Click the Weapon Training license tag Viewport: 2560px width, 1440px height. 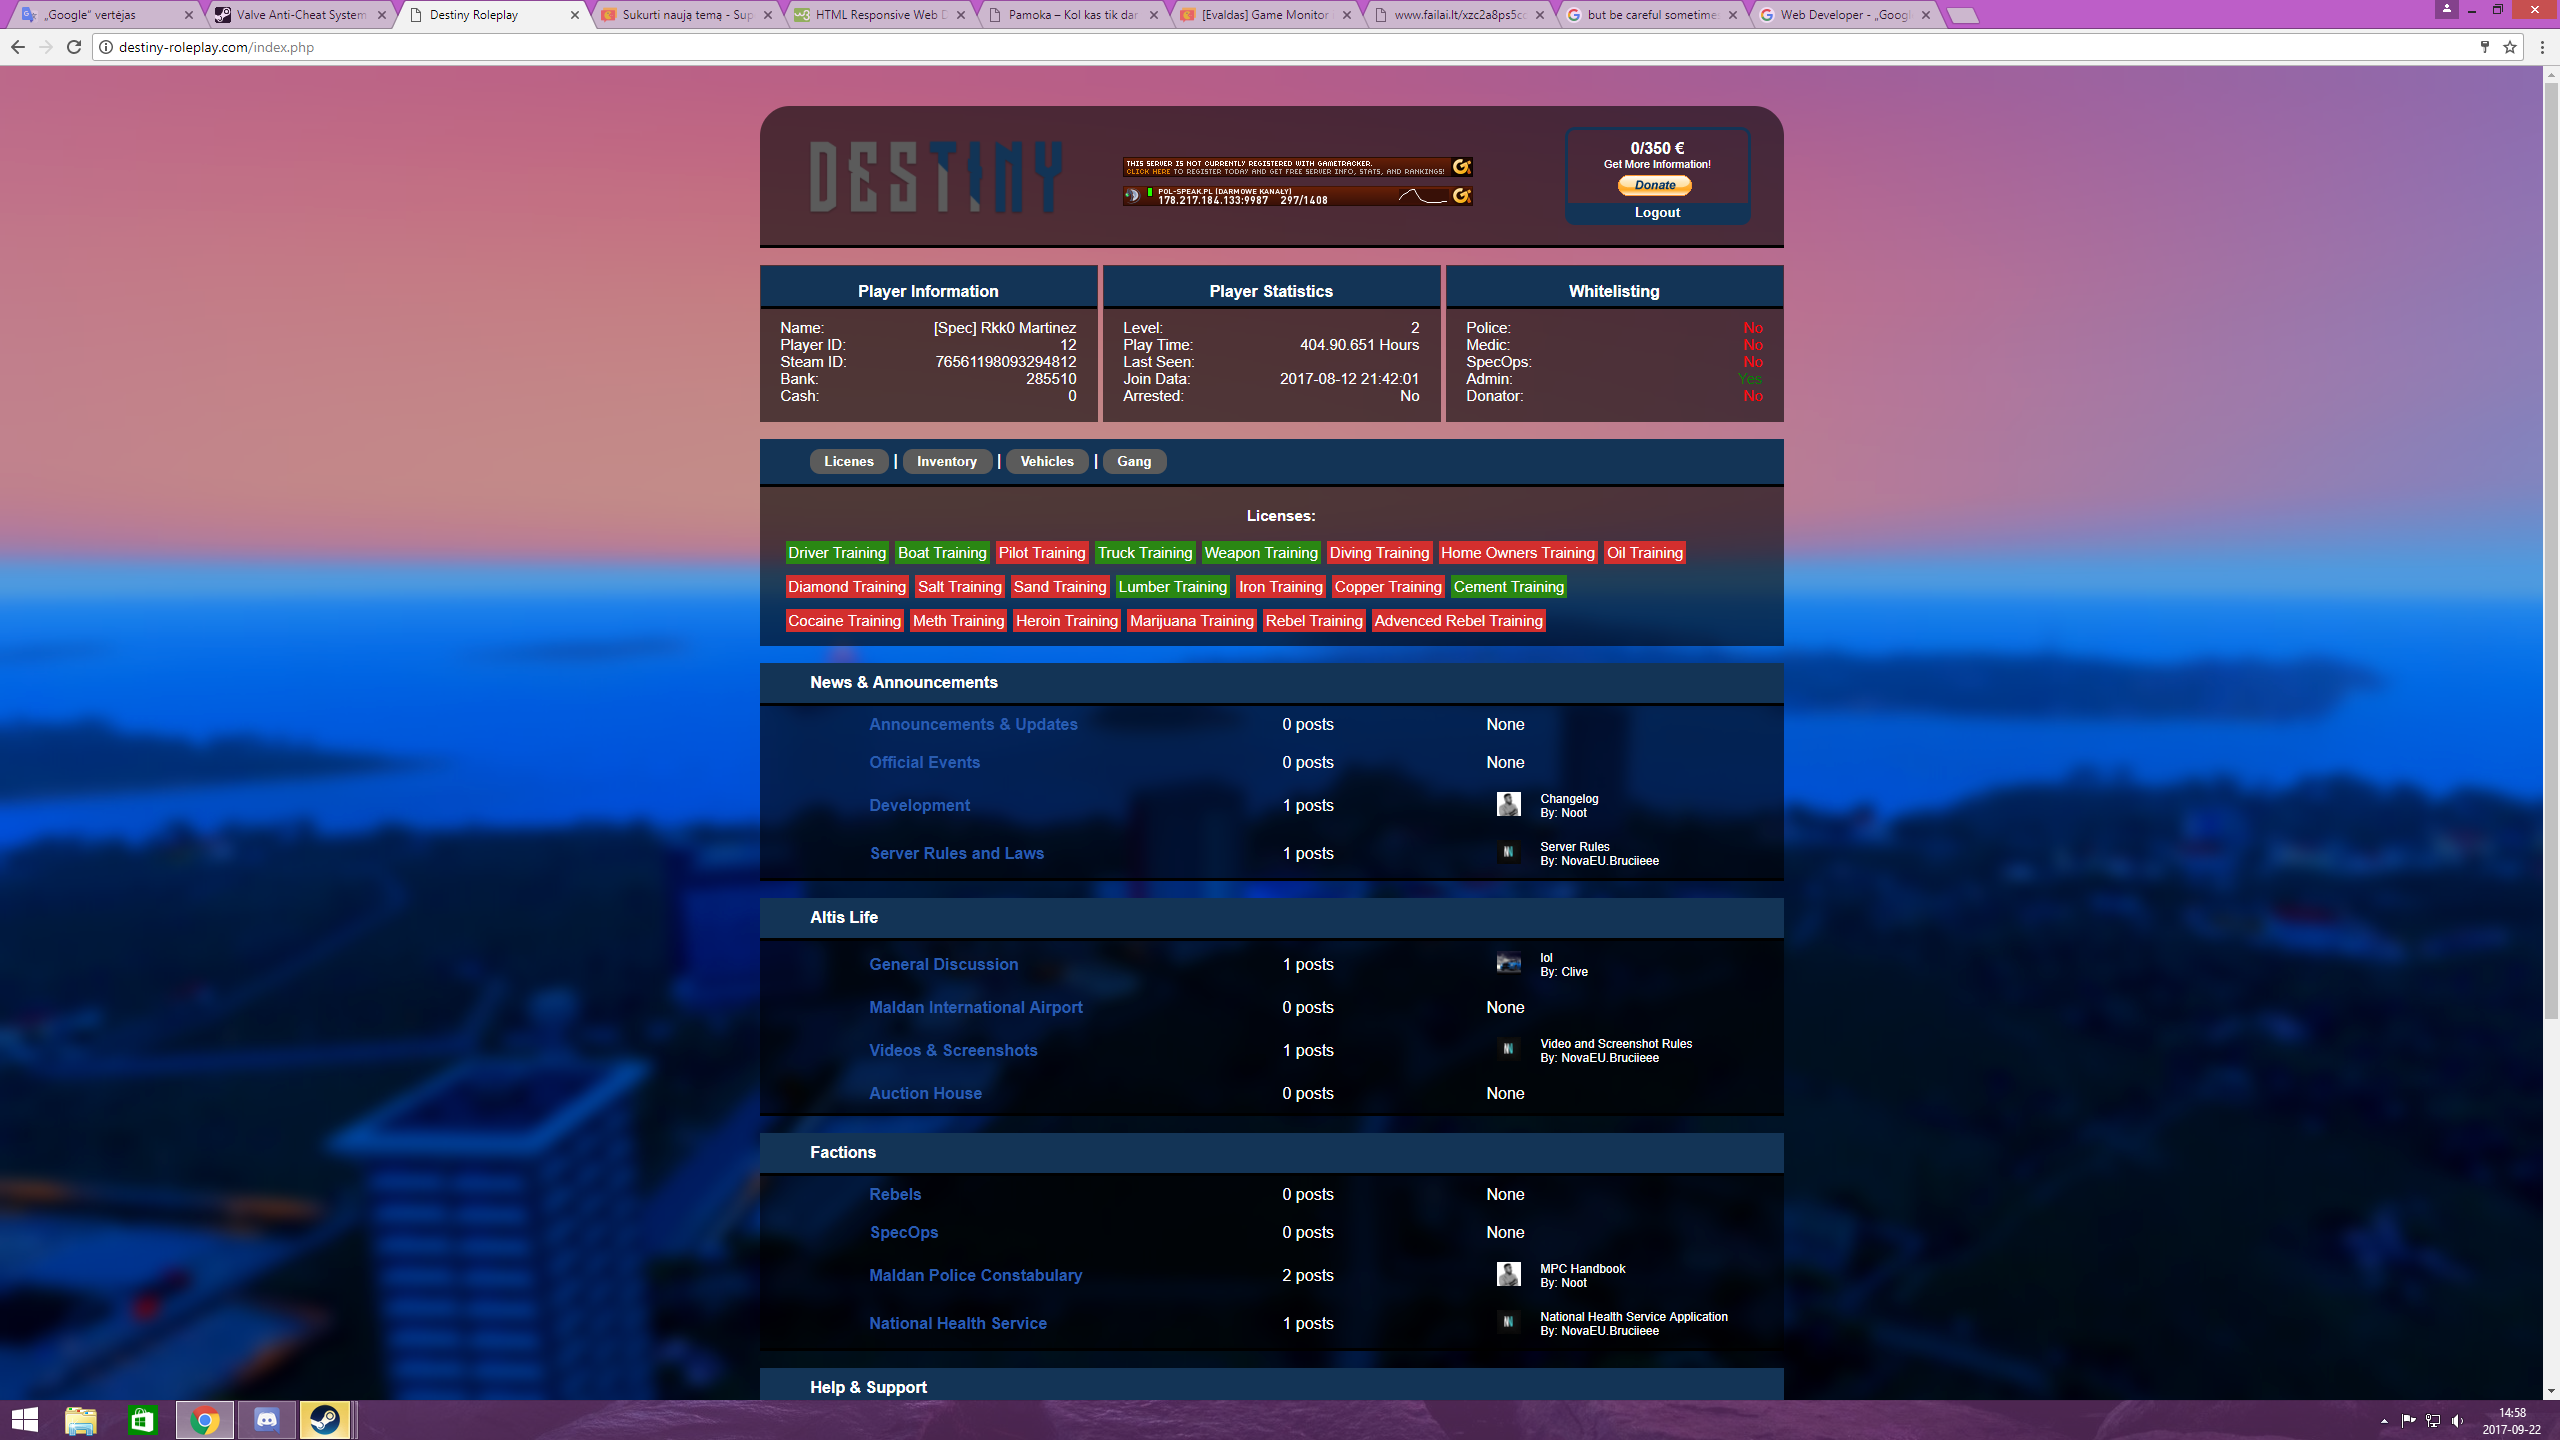tap(1261, 553)
